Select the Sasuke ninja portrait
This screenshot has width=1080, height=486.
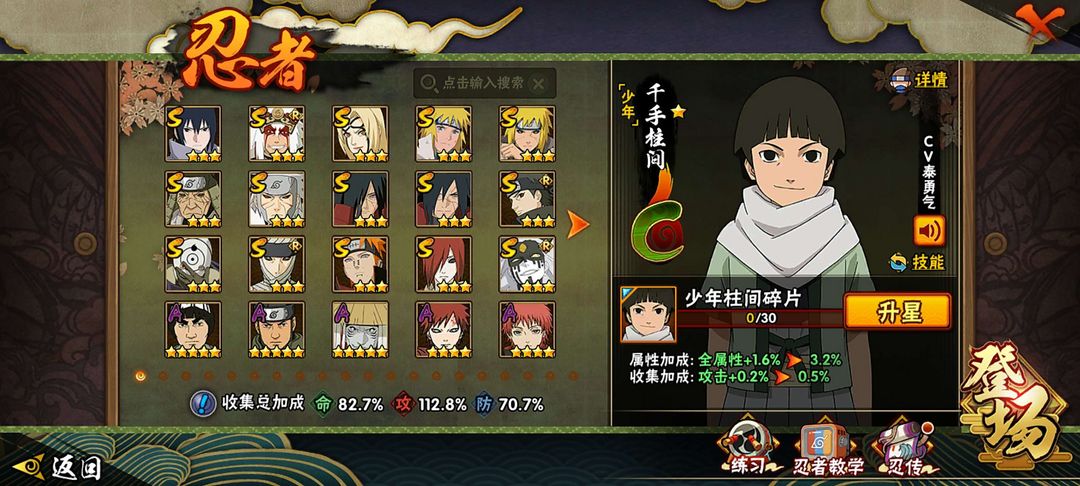[193, 134]
